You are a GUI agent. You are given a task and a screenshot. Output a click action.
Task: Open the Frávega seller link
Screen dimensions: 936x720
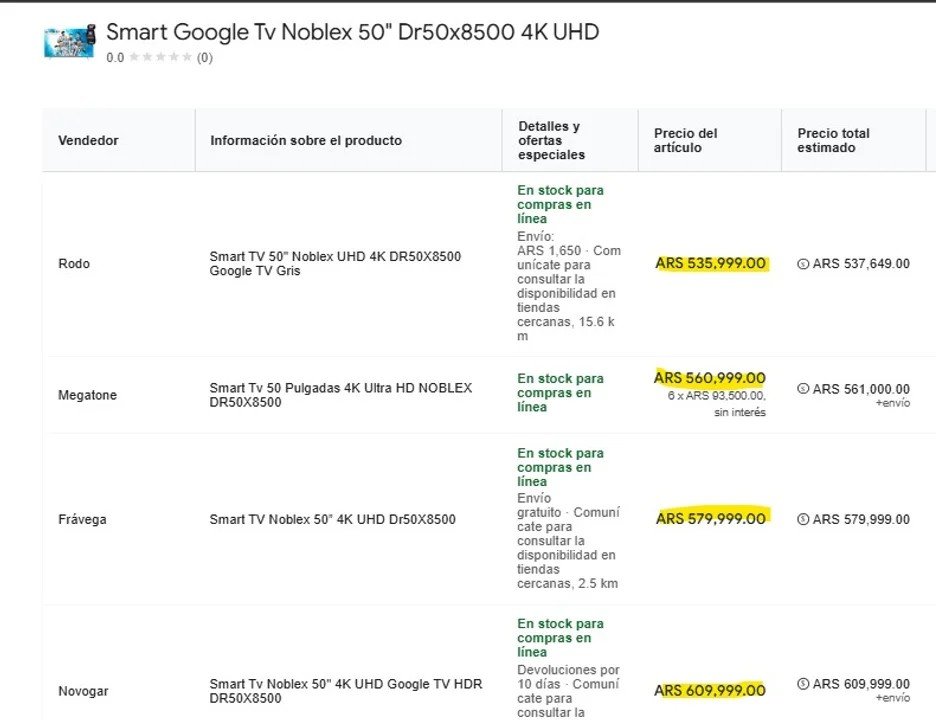[x=82, y=520]
